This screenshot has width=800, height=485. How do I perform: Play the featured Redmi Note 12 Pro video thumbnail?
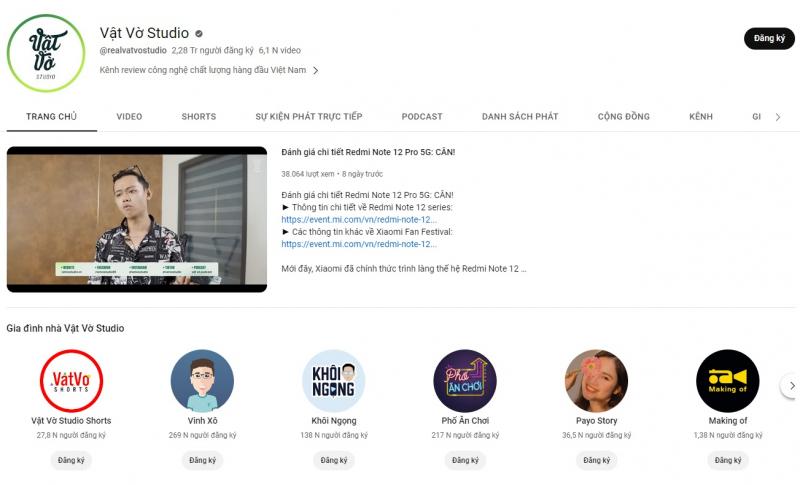point(137,219)
